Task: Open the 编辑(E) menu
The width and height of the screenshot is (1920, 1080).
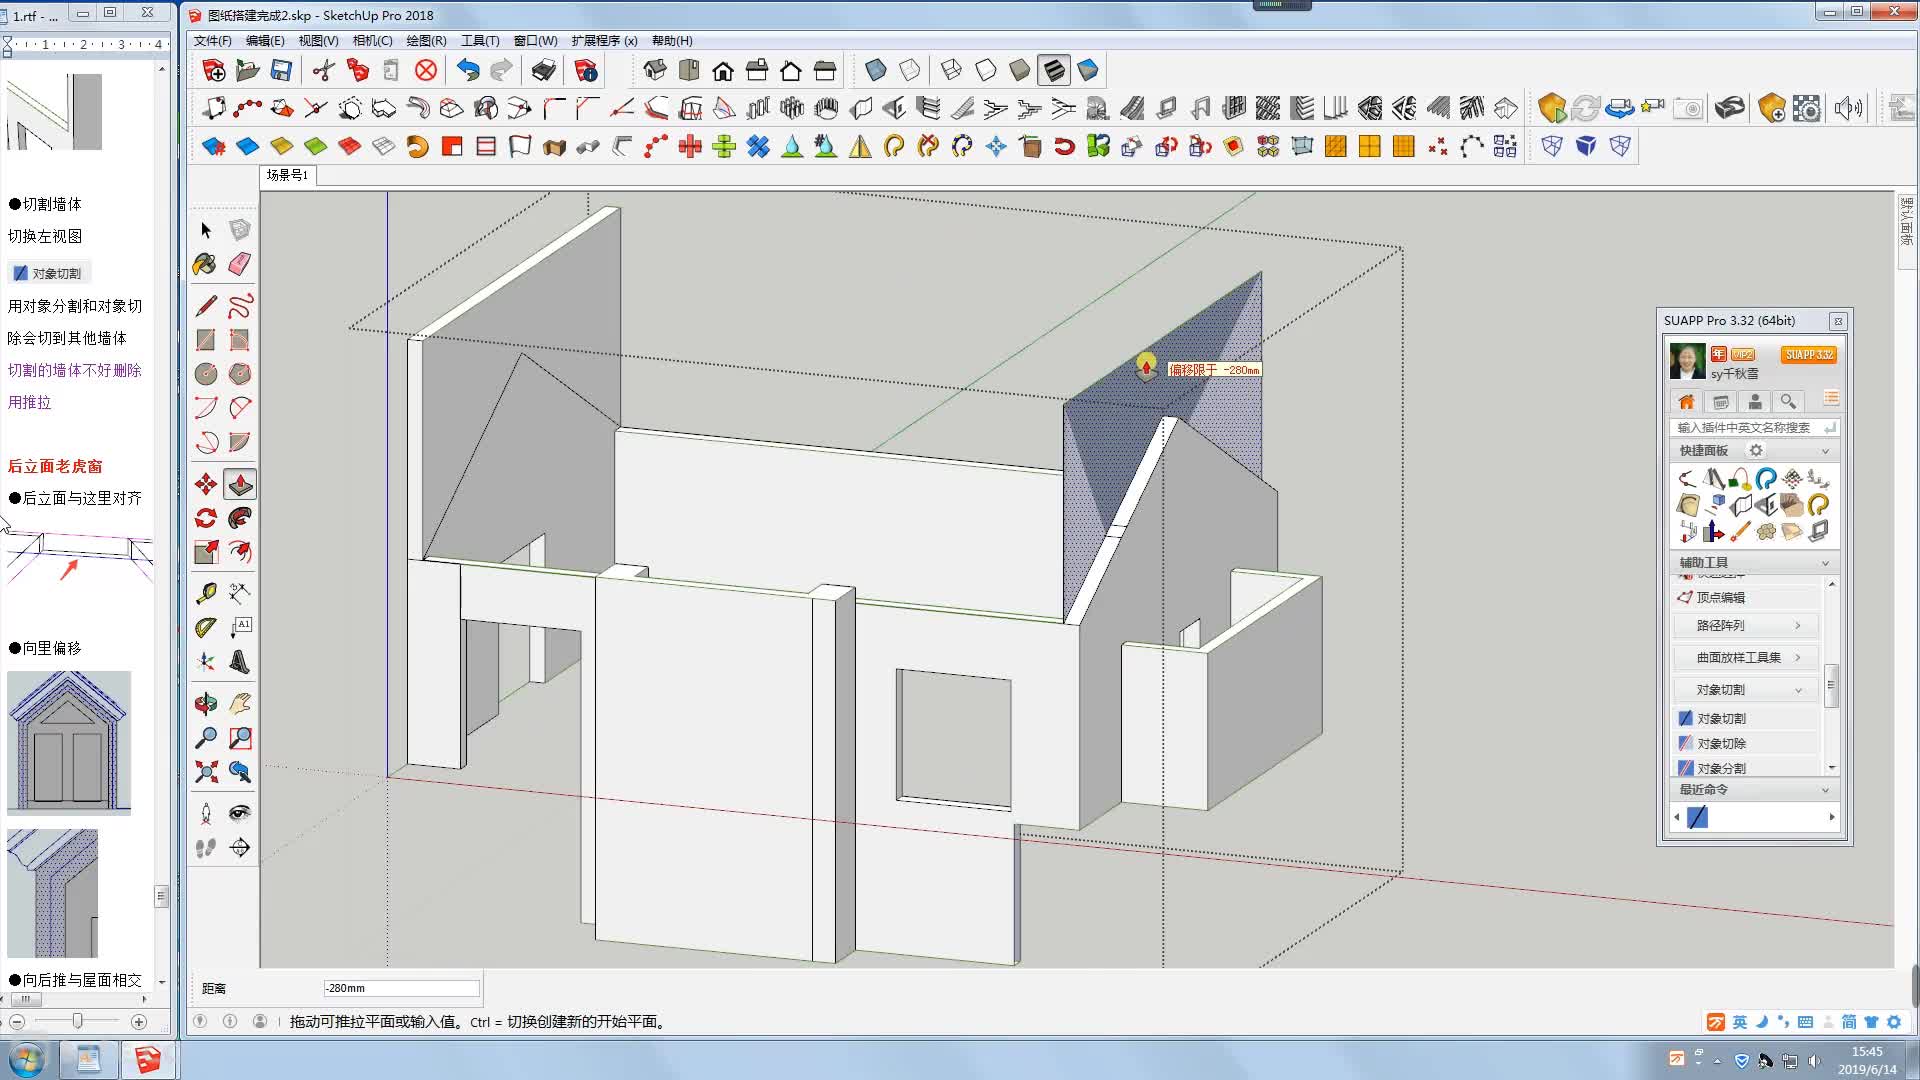Action: click(265, 41)
